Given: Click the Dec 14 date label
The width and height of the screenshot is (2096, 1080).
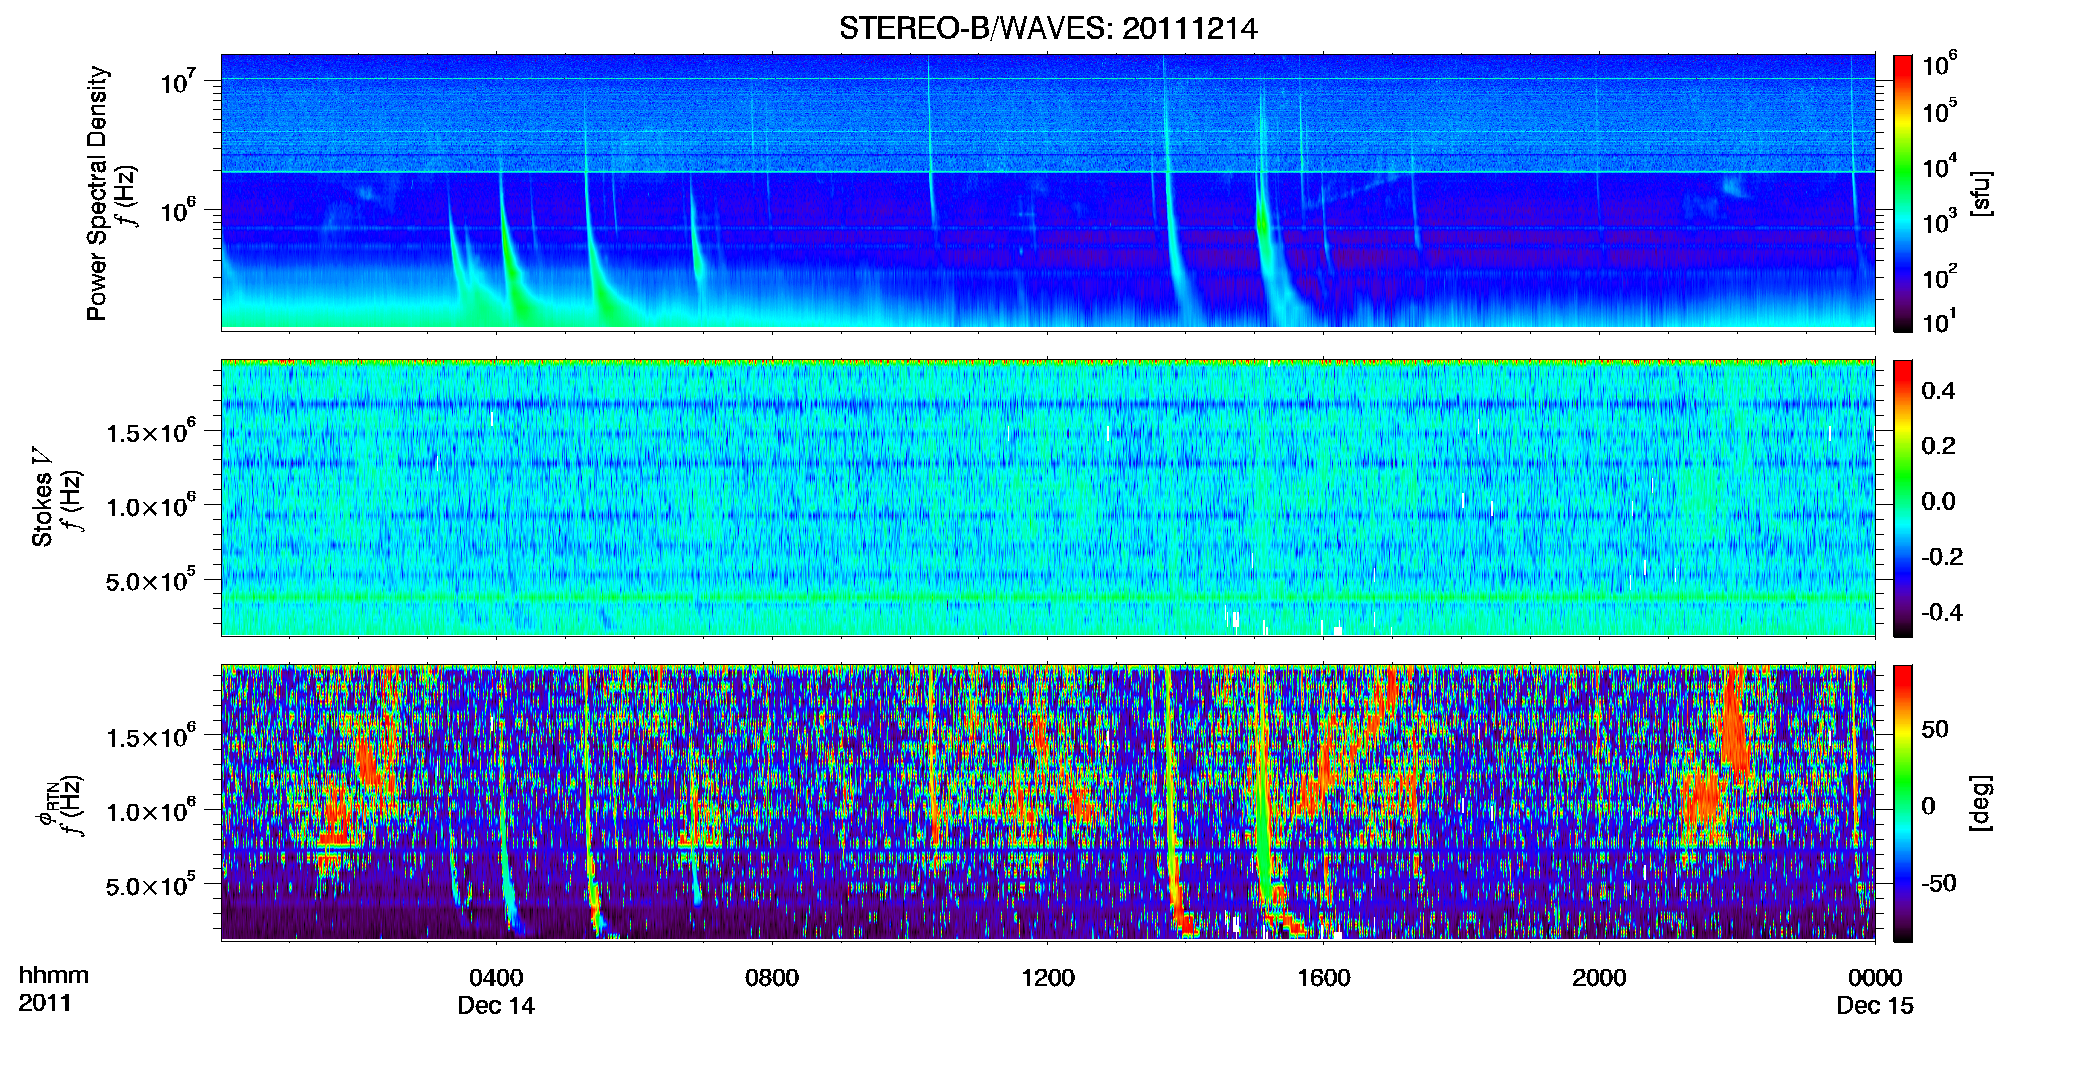Looking at the screenshot, I should (x=496, y=1006).
